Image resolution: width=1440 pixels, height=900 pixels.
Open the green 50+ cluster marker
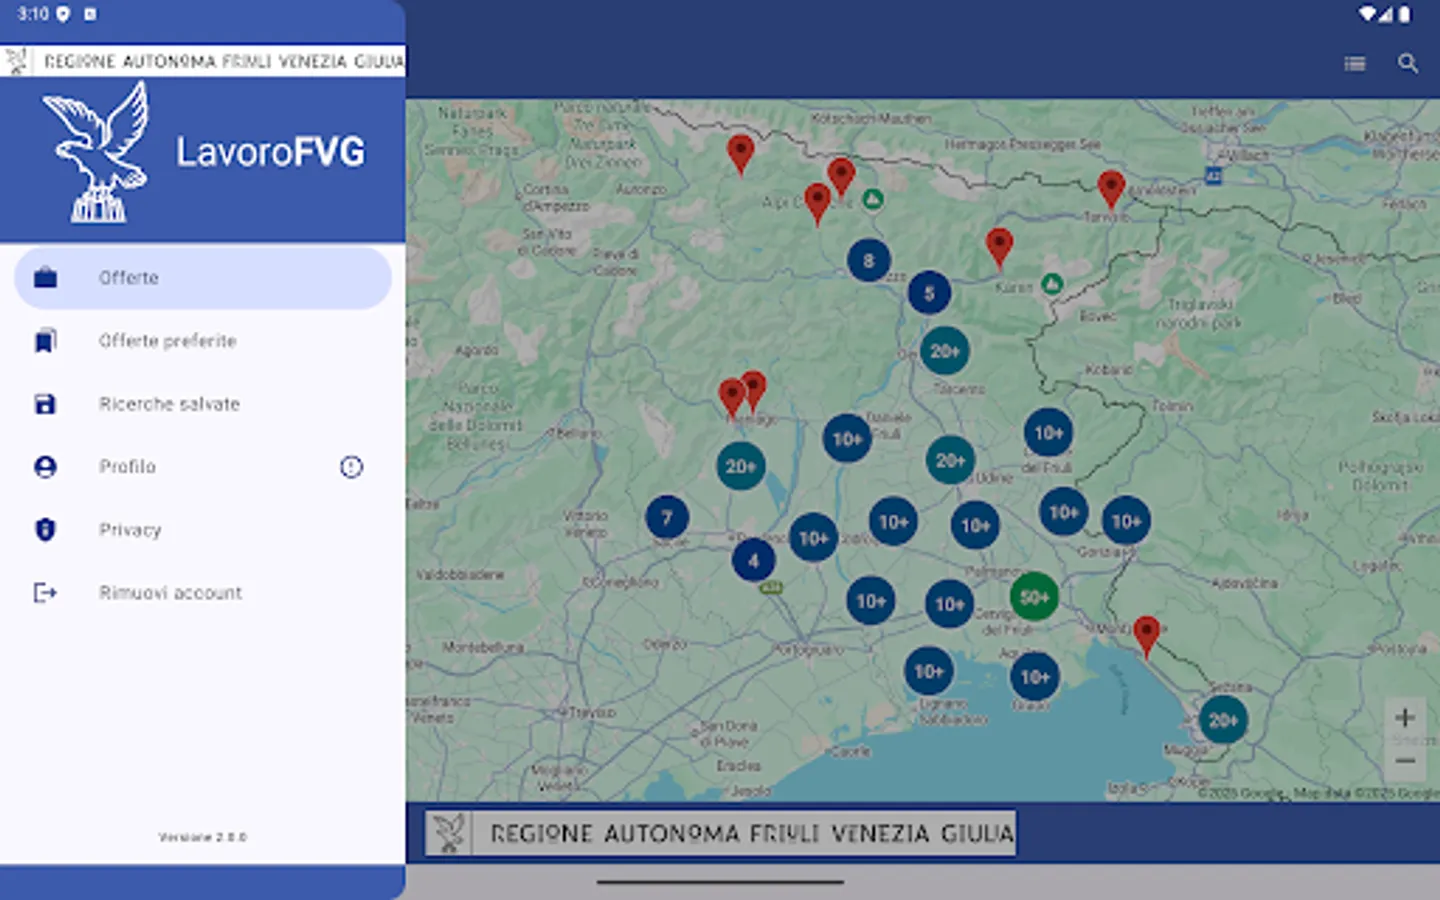pos(1034,597)
